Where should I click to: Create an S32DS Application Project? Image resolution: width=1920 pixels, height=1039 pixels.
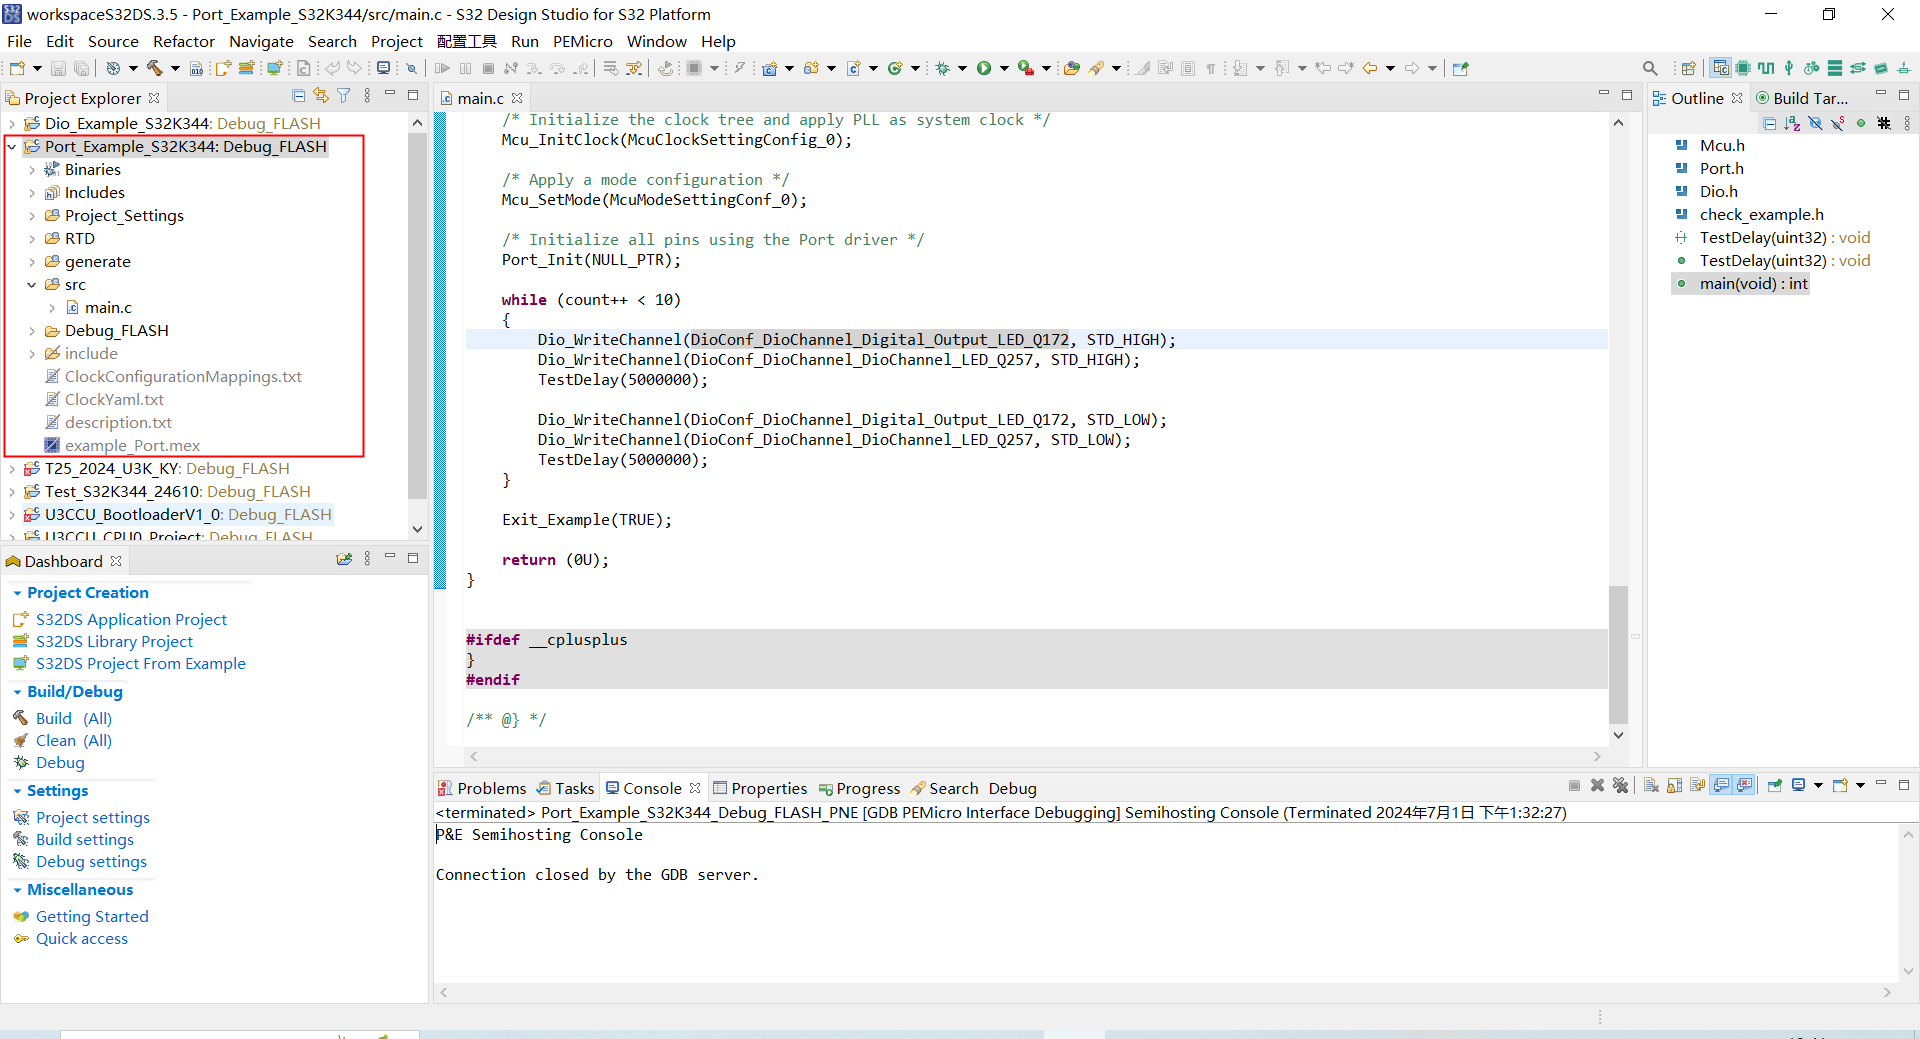[130, 619]
